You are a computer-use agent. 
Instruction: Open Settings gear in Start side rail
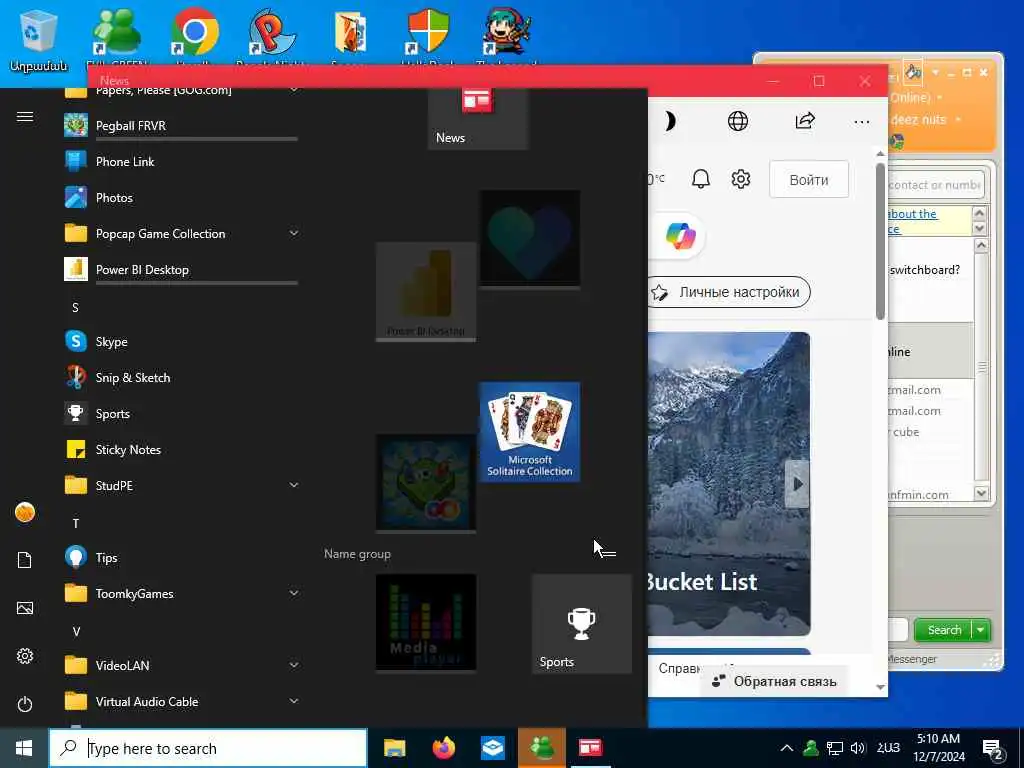25,656
